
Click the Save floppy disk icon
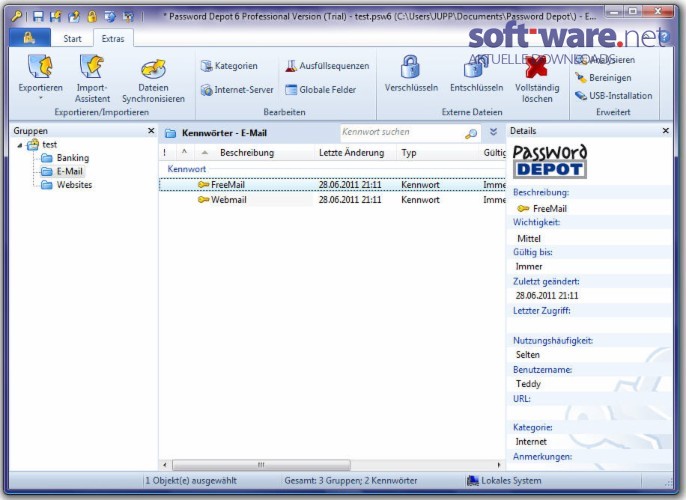pyautogui.click(x=38, y=17)
